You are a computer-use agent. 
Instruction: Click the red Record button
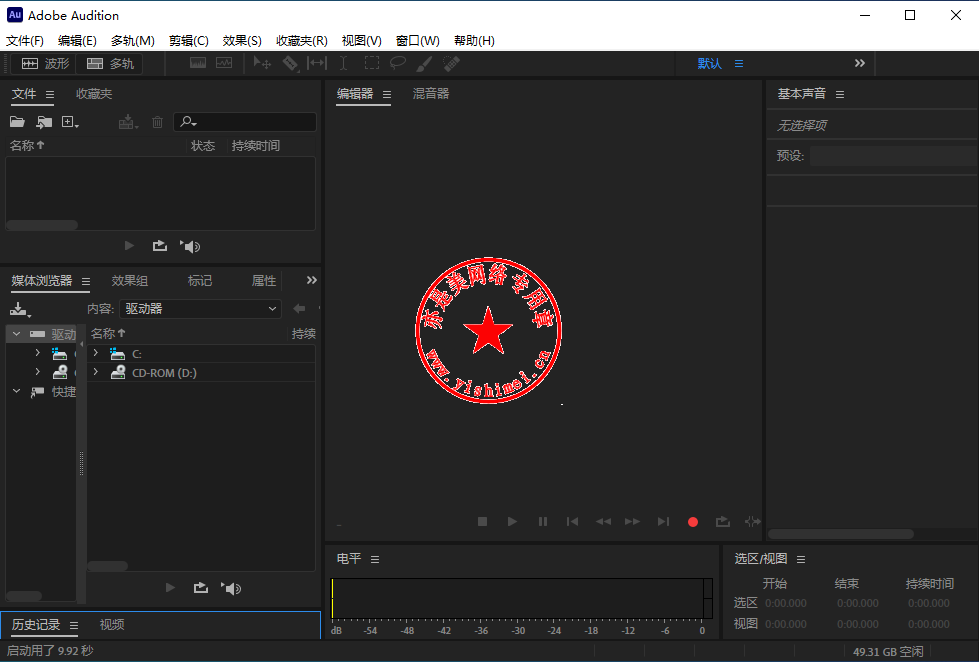tap(692, 521)
